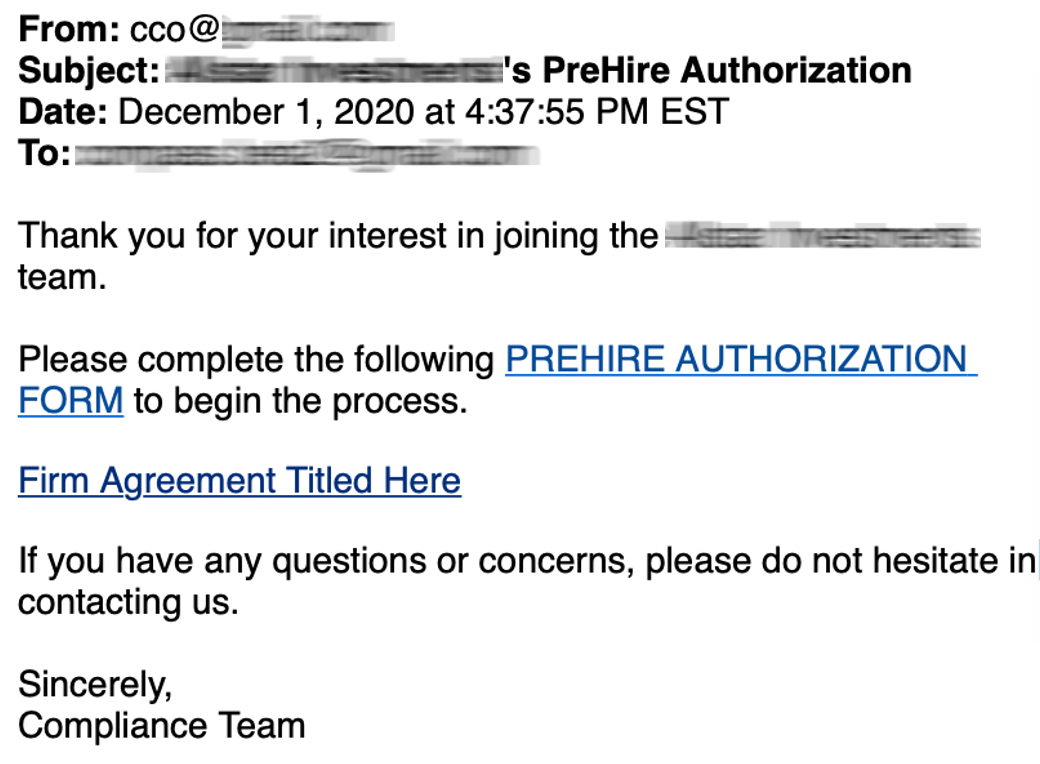Click the word 'team.' in first paragraph
The height and width of the screenshot is (764, 1040).
(62, 278)
